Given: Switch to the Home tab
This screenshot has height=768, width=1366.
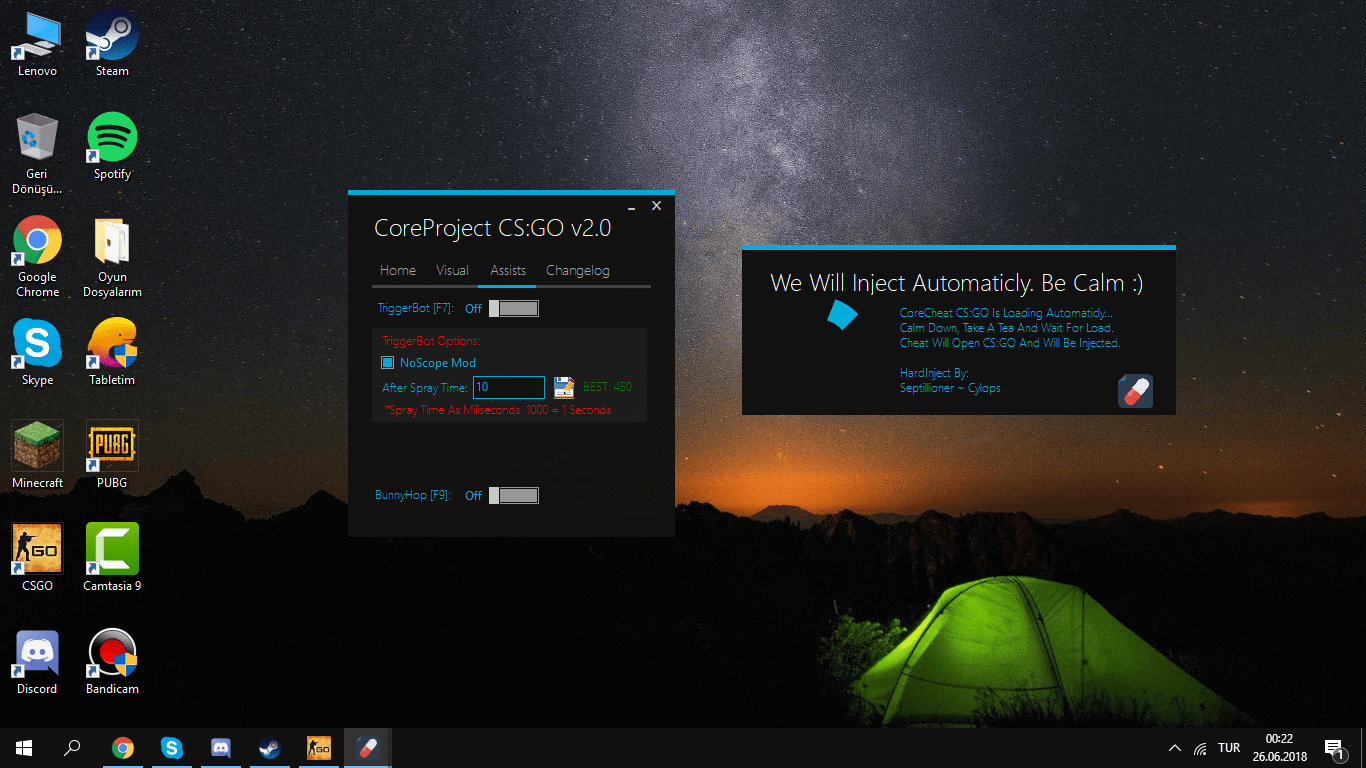Looking at the screenshot, I should [x=397, y=271].
